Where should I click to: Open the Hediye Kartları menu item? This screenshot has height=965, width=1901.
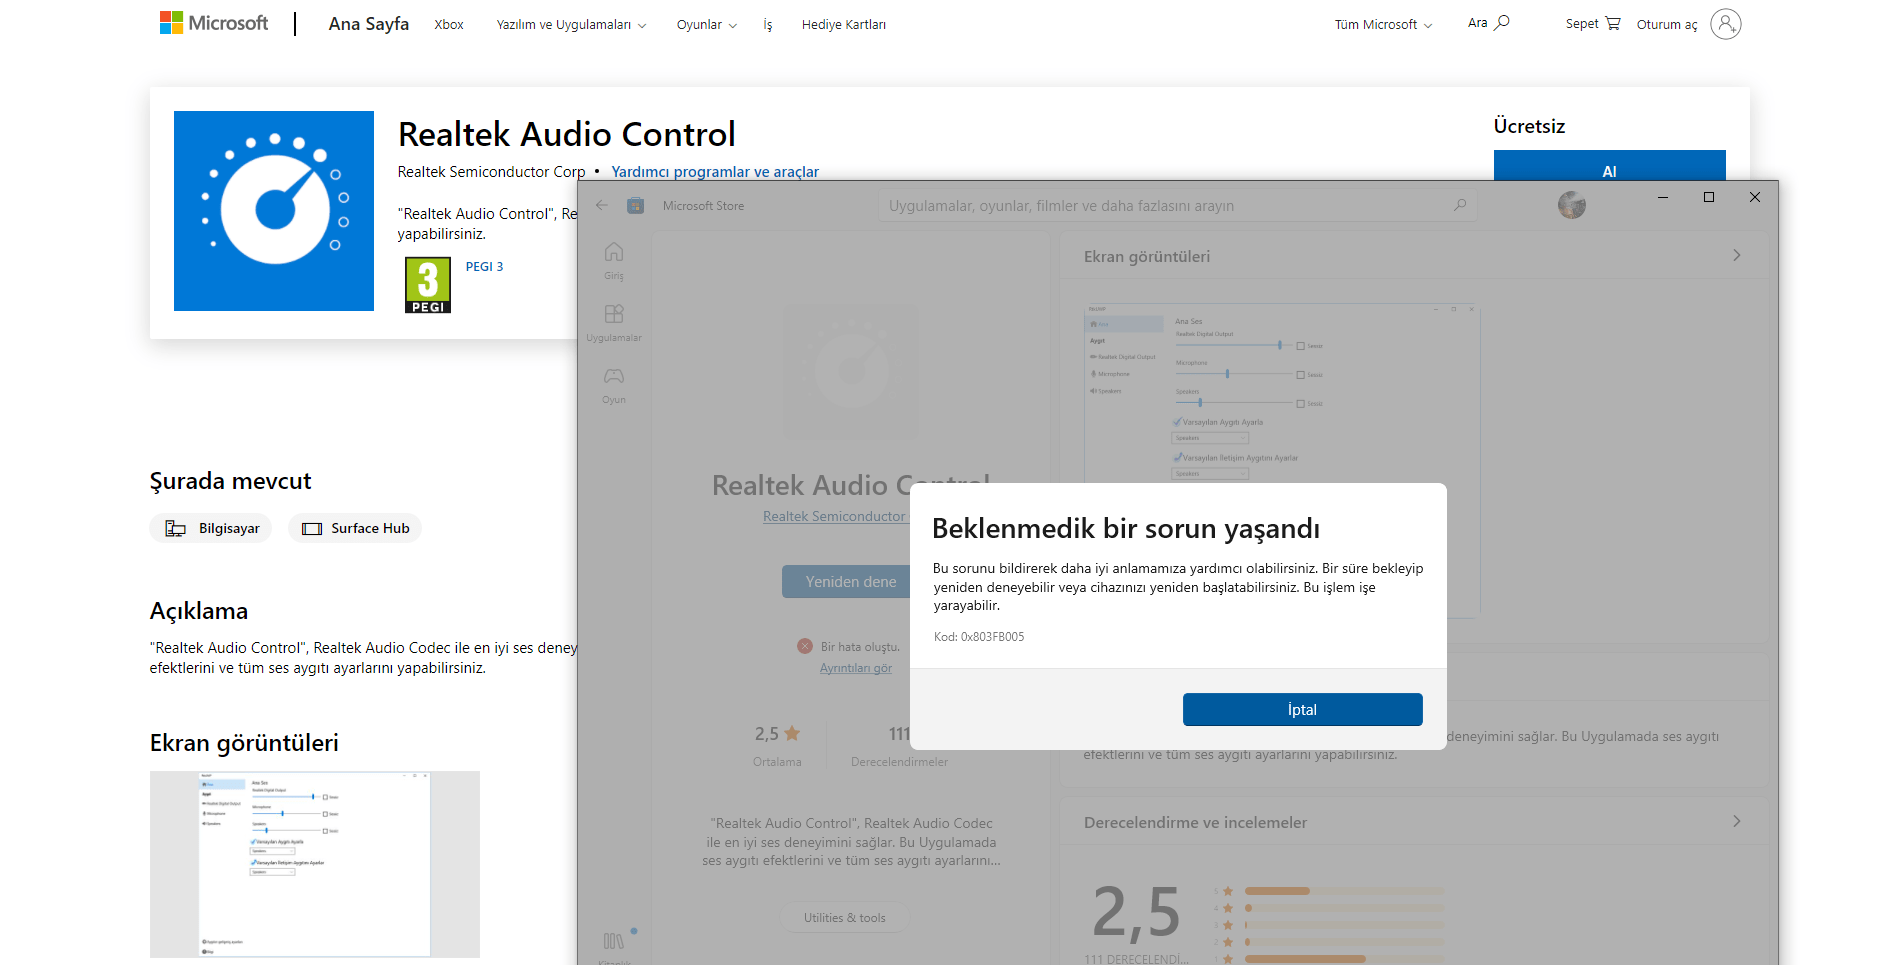point(844,24)
